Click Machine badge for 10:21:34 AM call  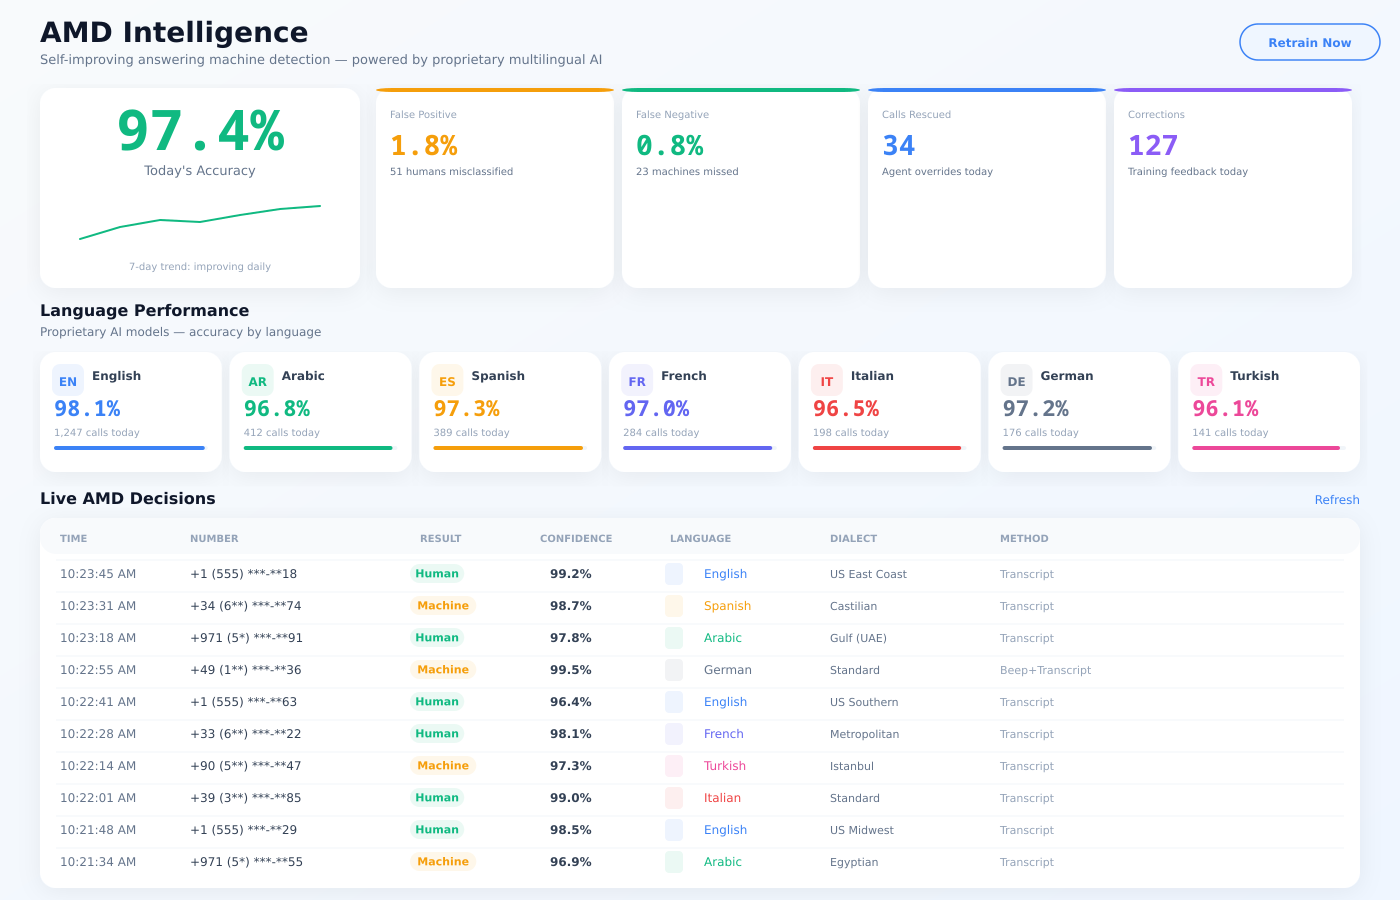pyautogui.click(x=443, y=862)
